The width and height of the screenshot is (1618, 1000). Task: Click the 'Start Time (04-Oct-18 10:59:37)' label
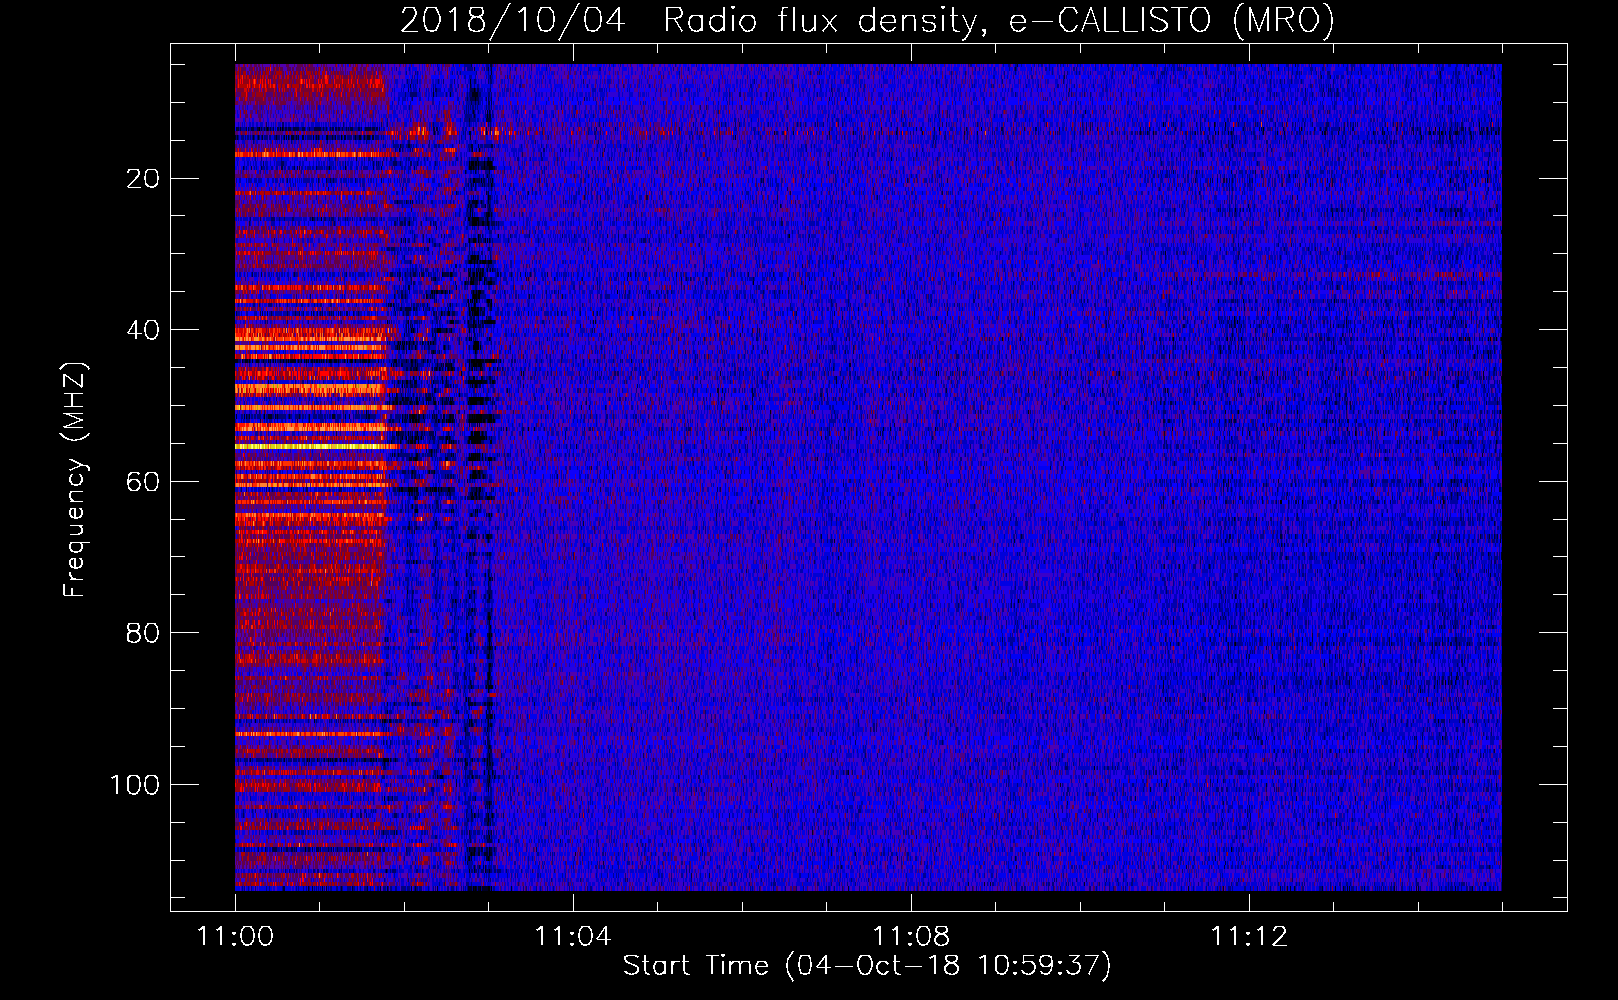tap(867, 966)
